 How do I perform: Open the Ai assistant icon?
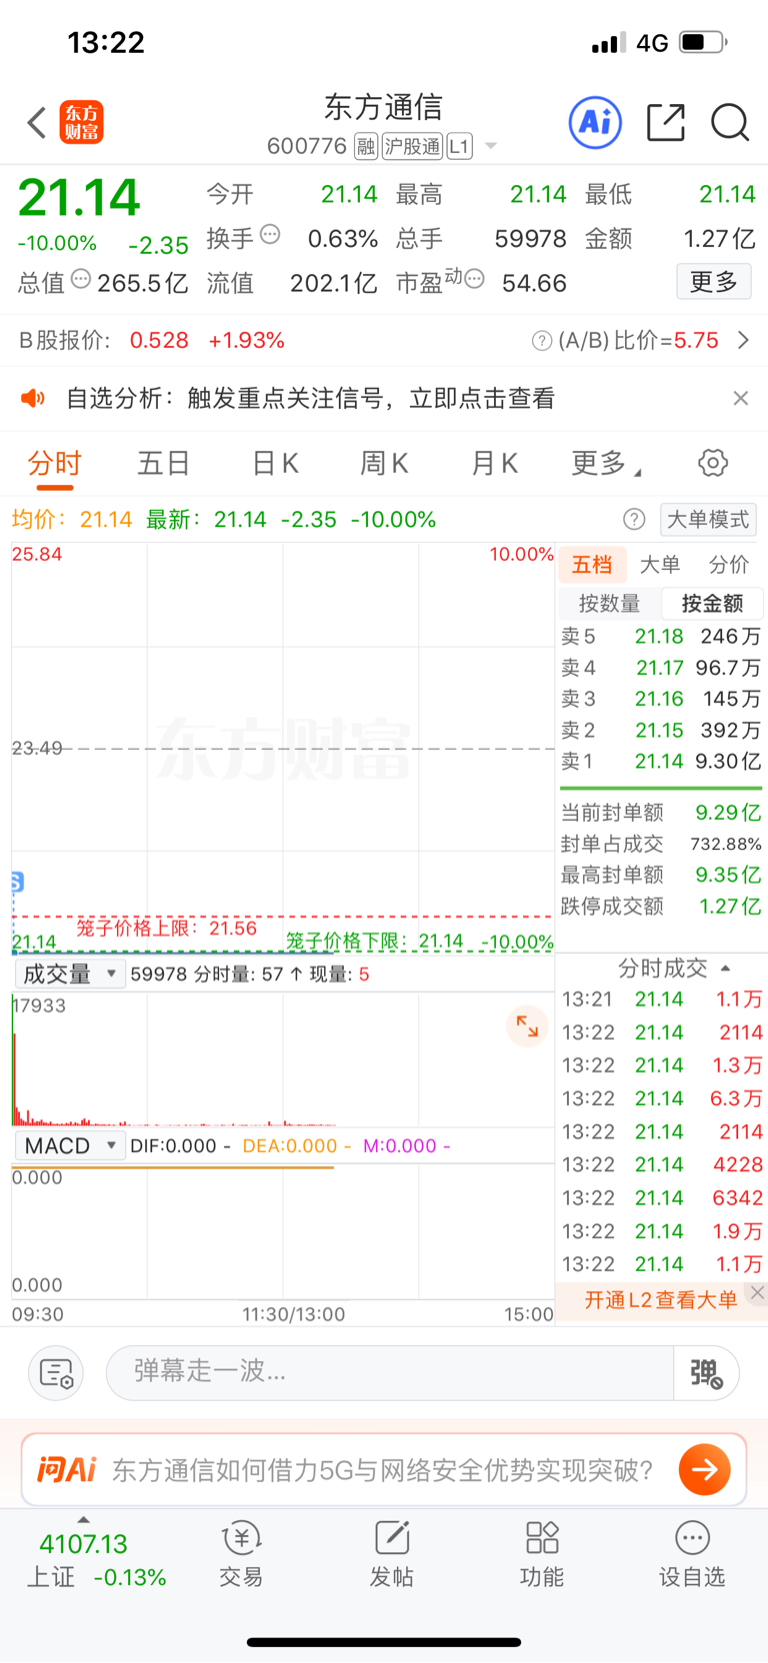point(595,123)
